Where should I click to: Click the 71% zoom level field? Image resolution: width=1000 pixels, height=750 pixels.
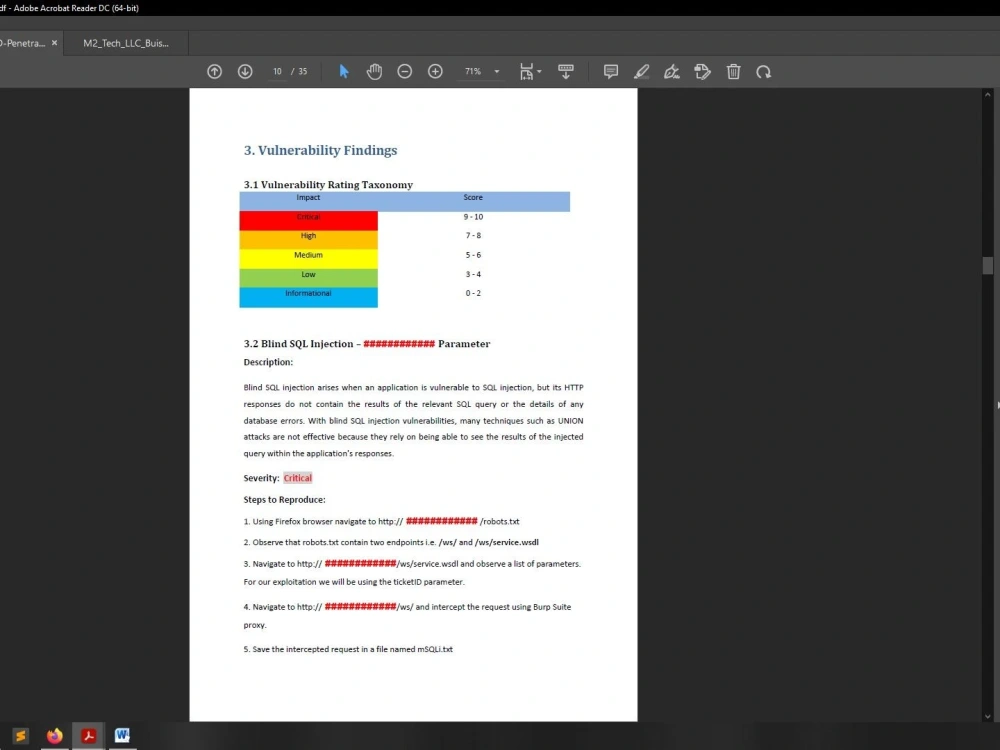(473, 71)
